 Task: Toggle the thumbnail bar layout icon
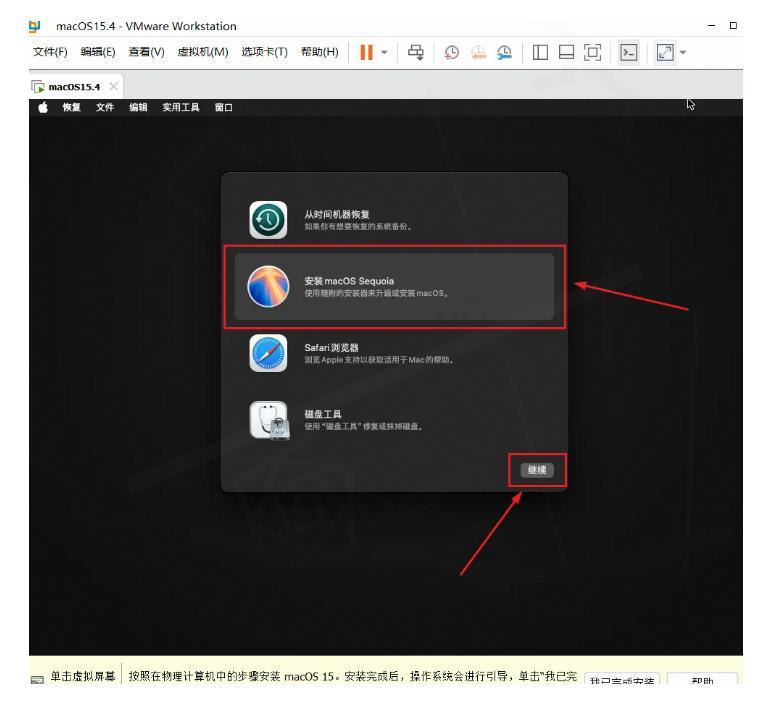566,52
